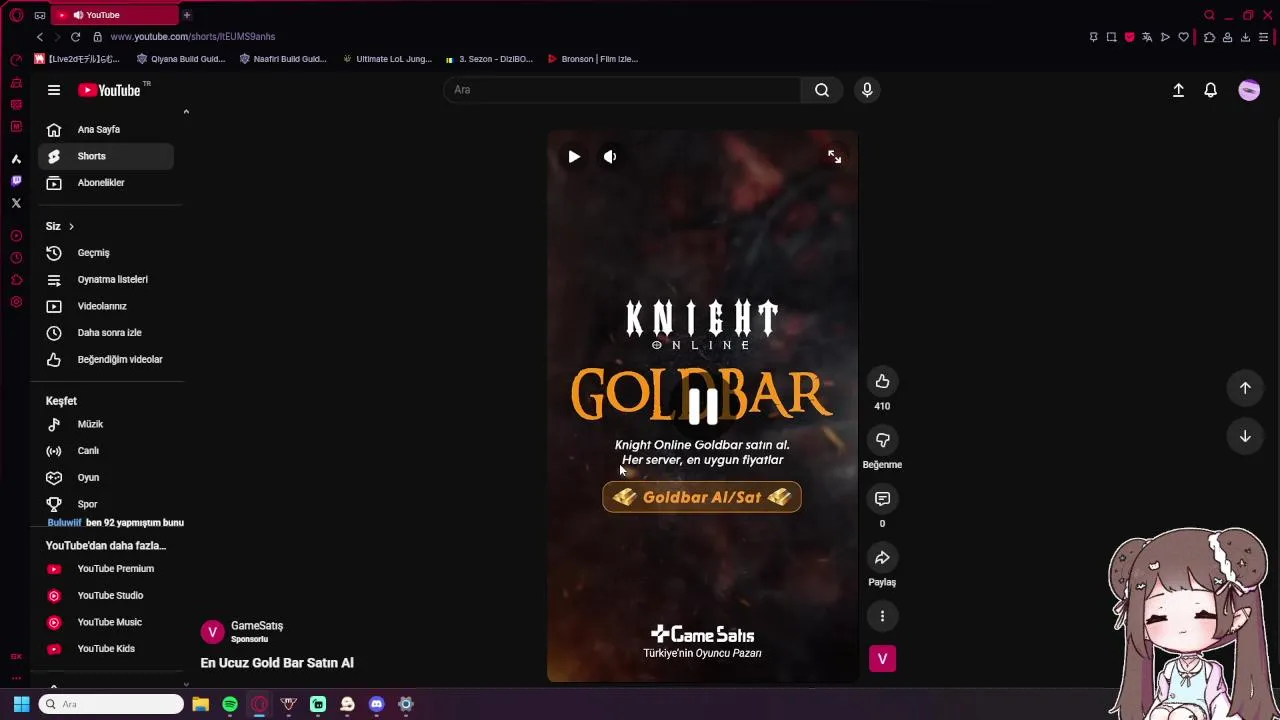Share the Short via Paylaş
This screenshot has width=1280, height=720.
[882, 558]
